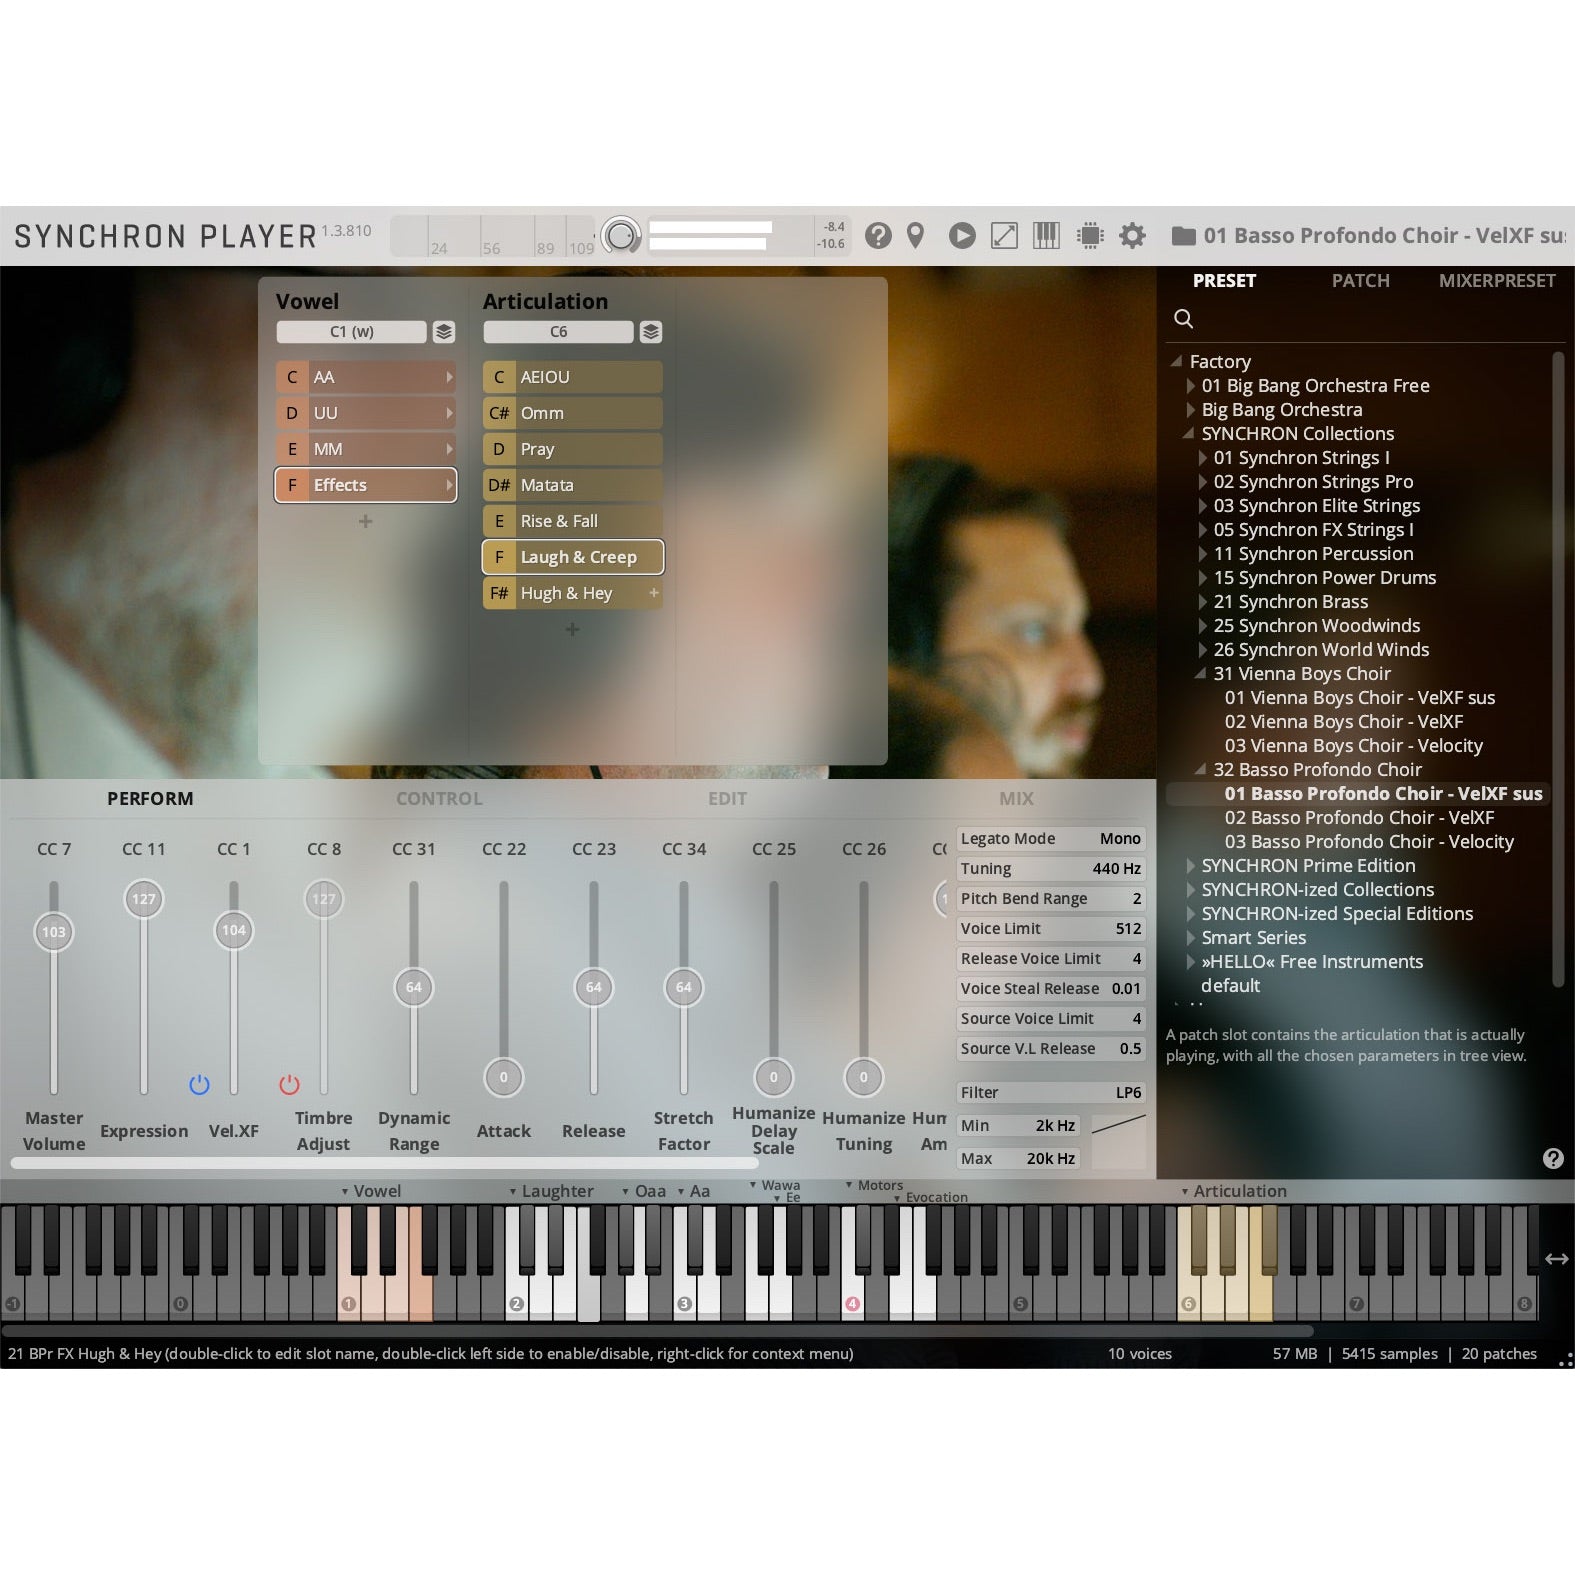Click the Legato Mode Mono field
Viewport: 1575px width, 1575px height.
pos(1050,839)
